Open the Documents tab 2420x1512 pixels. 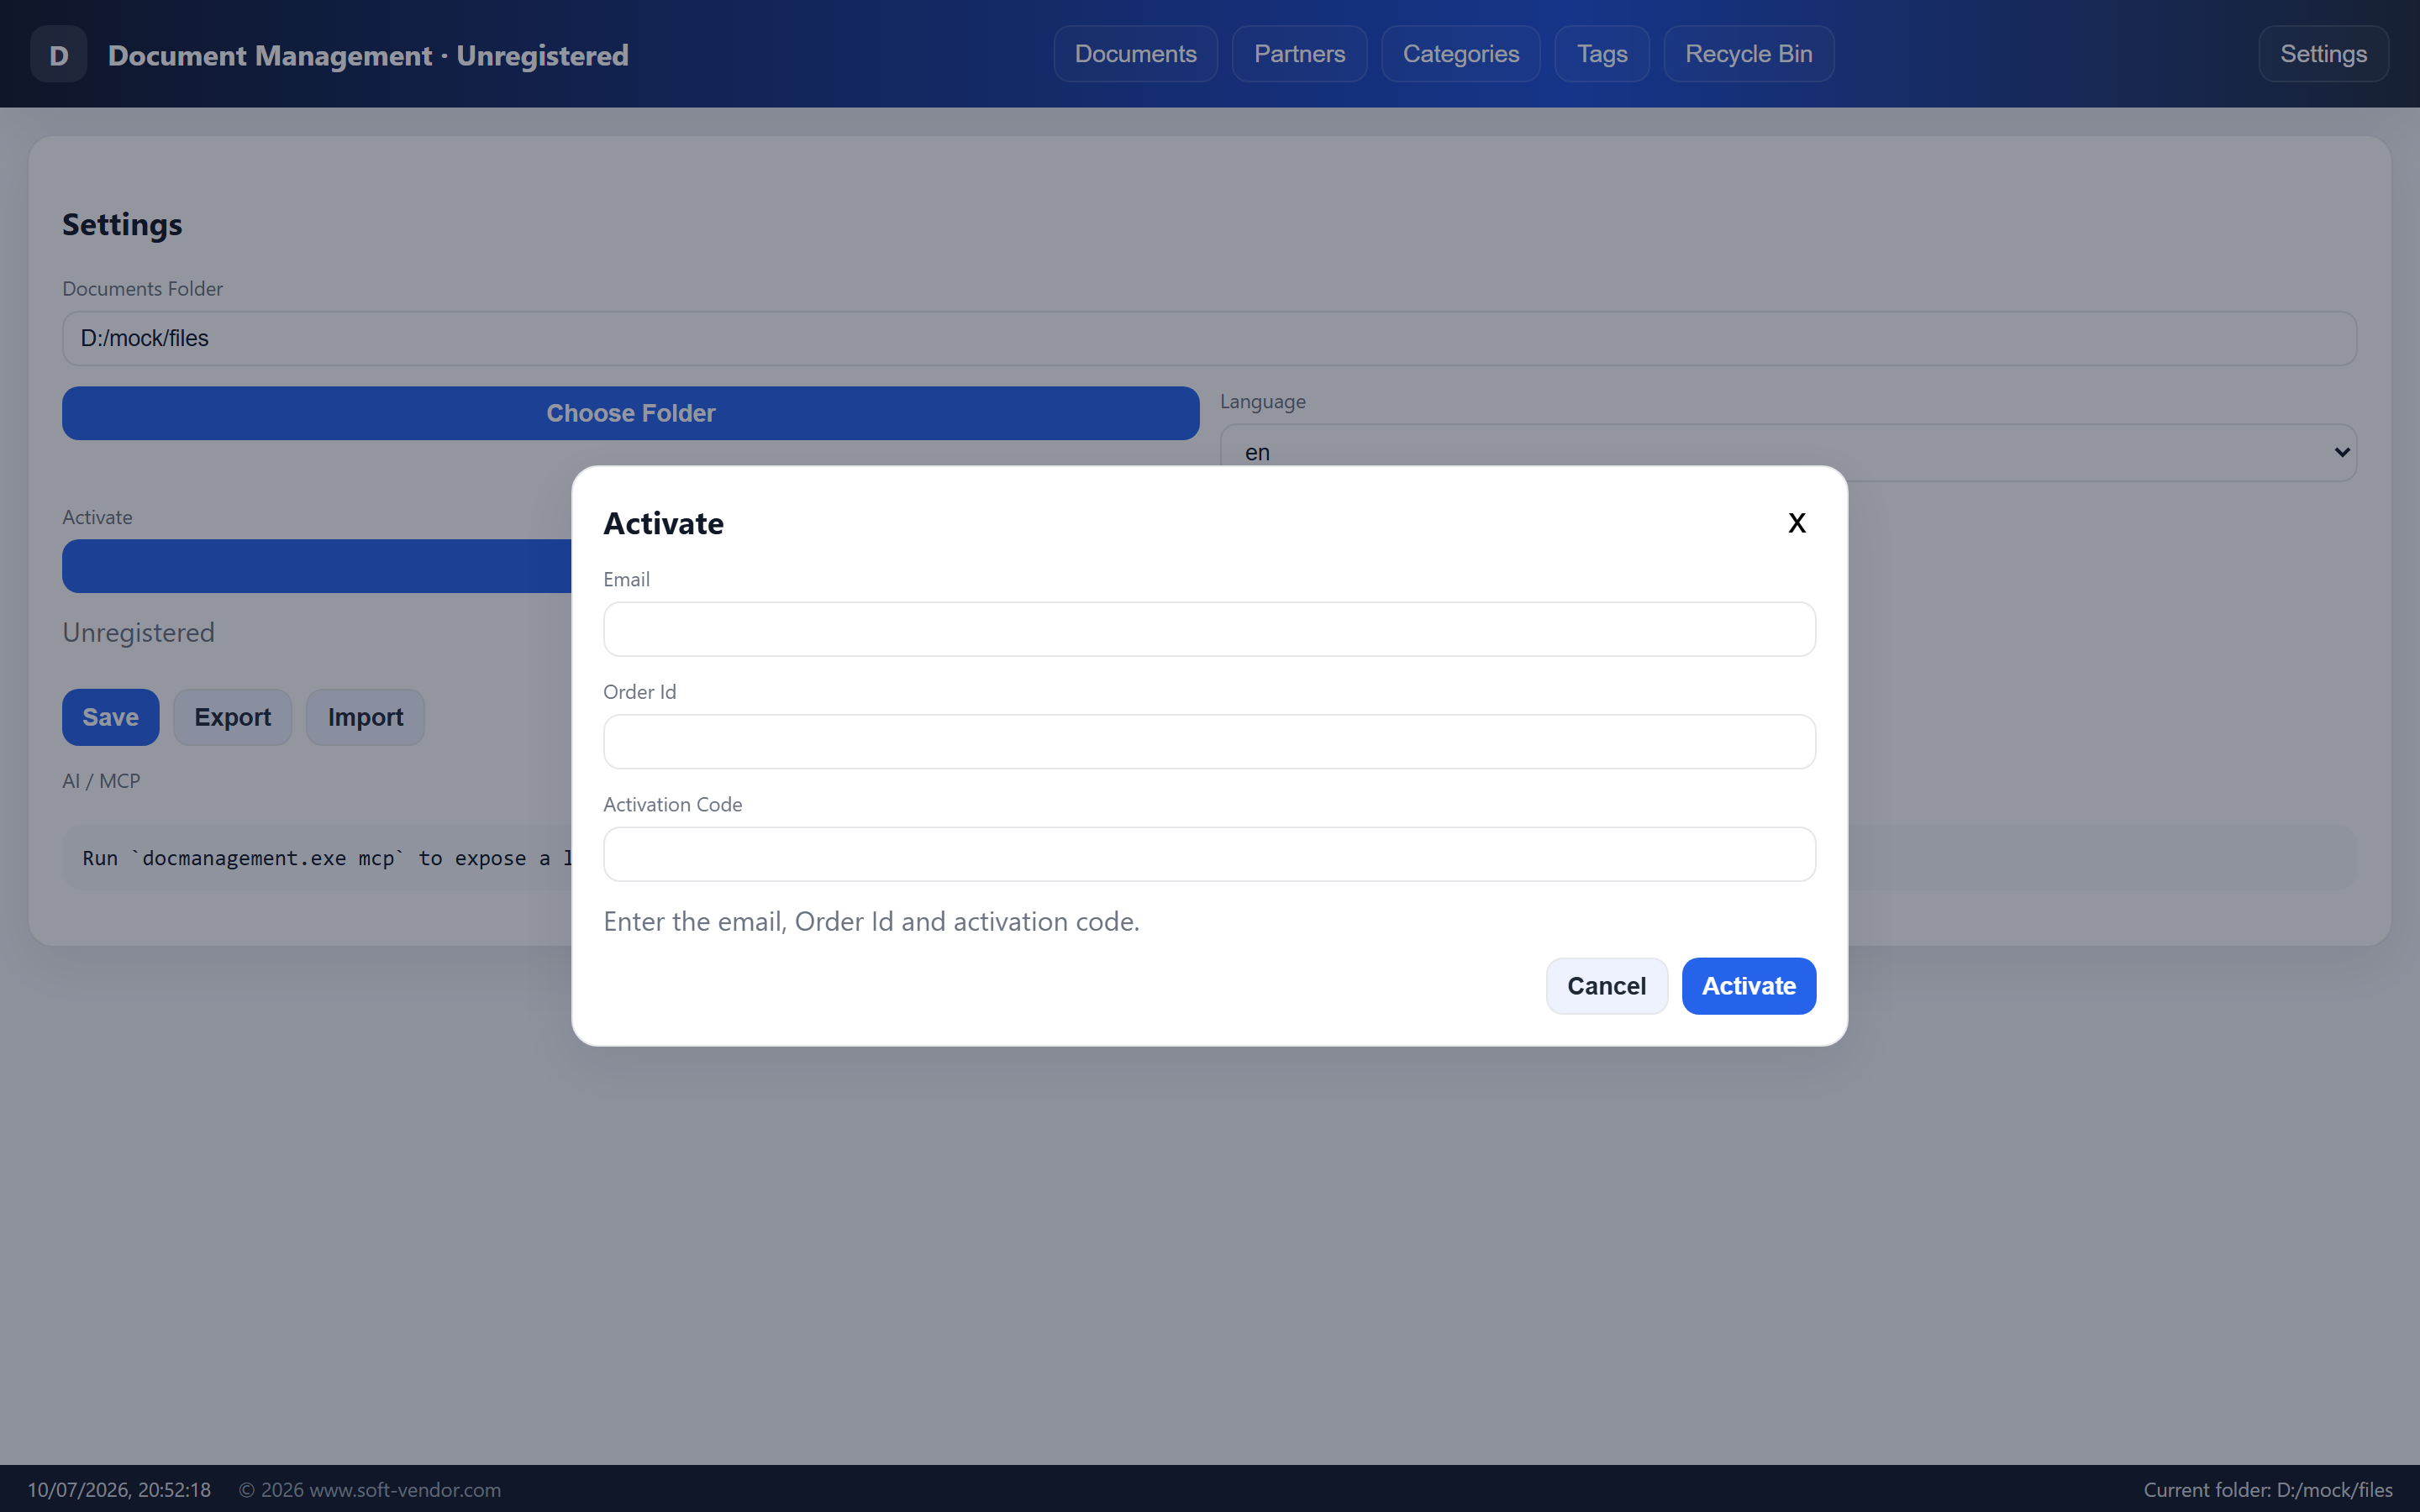click(1135, 54)
